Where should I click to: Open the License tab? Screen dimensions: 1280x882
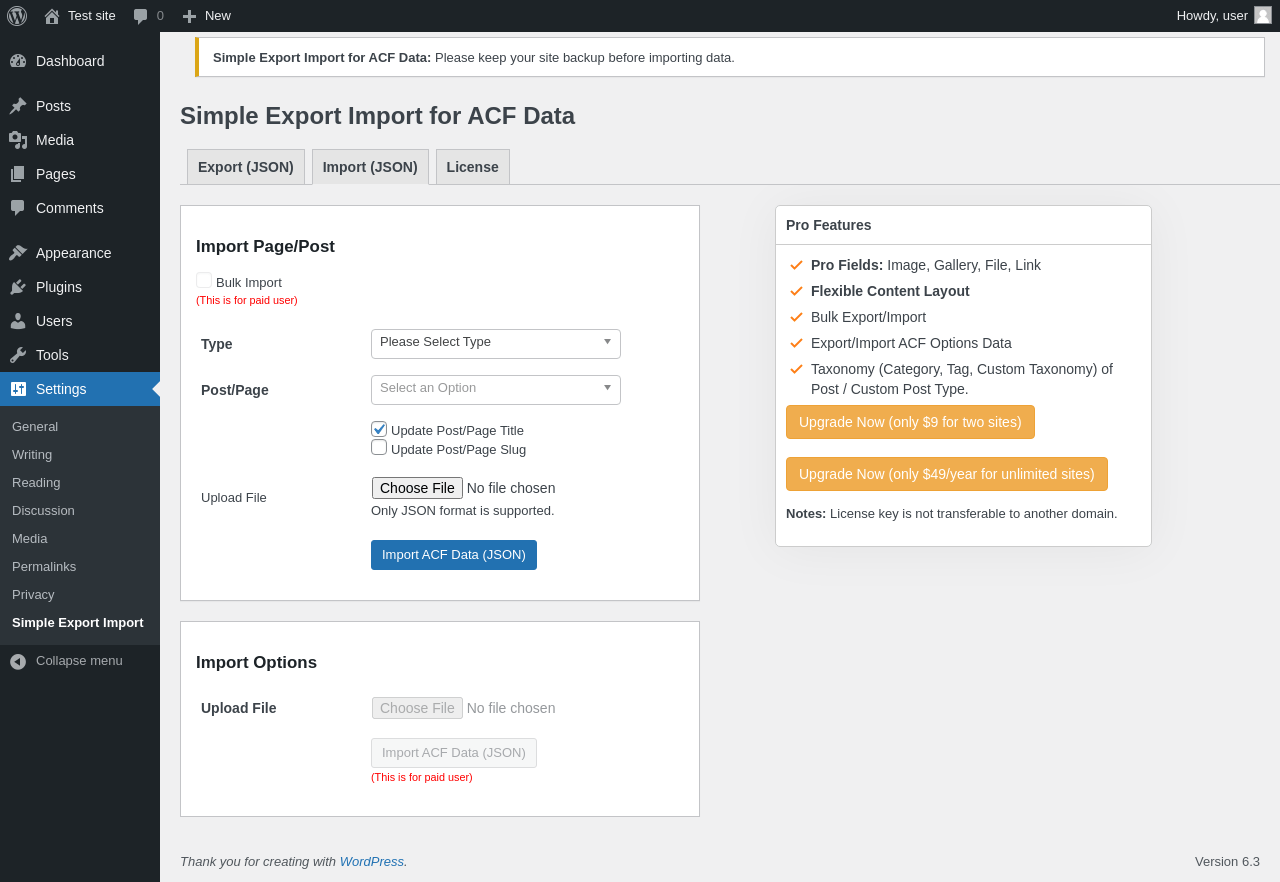pos(472,167)
